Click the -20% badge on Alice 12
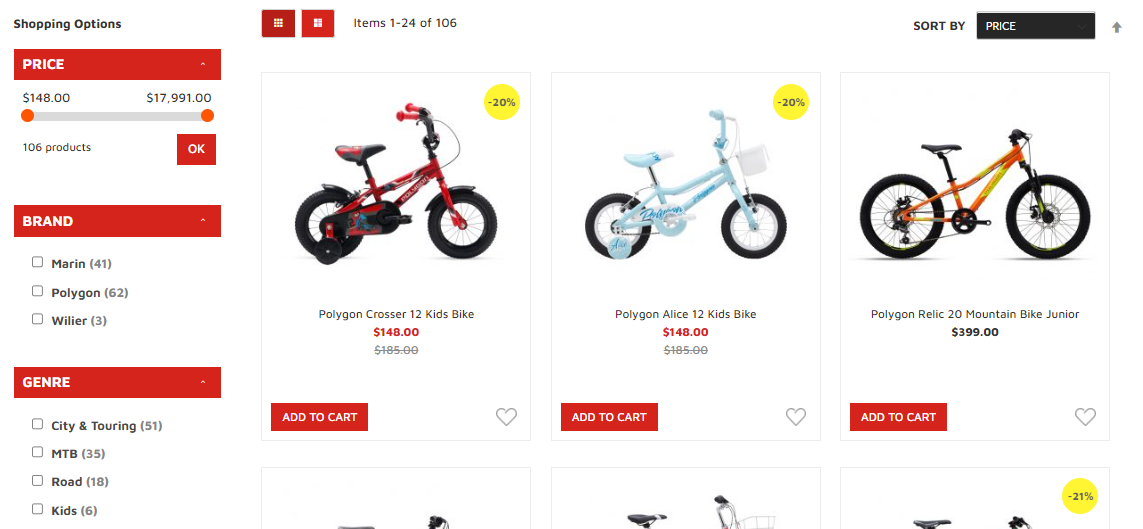Viewport: 1143px width, 529px height. click(x=791, y=102)
